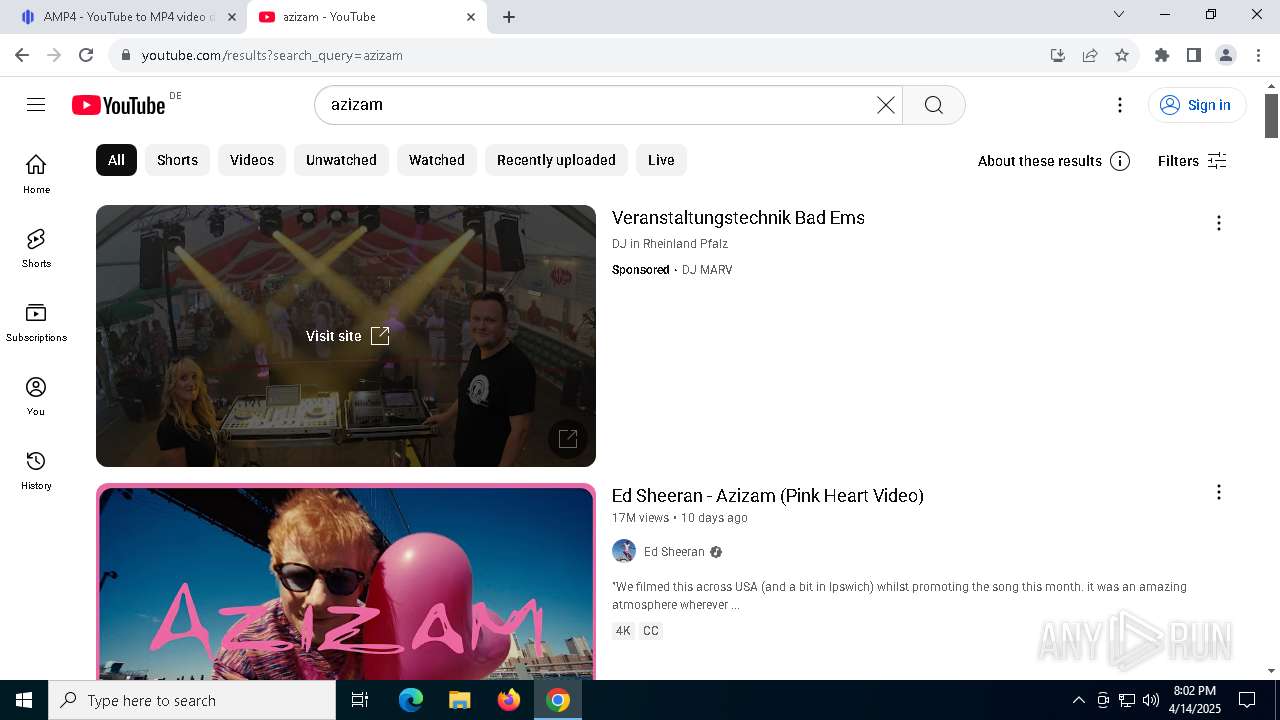The width and height of the screenshot is (1280, 720).
Task: Open Task View on taskbar
Action: [x=360, y=700]
